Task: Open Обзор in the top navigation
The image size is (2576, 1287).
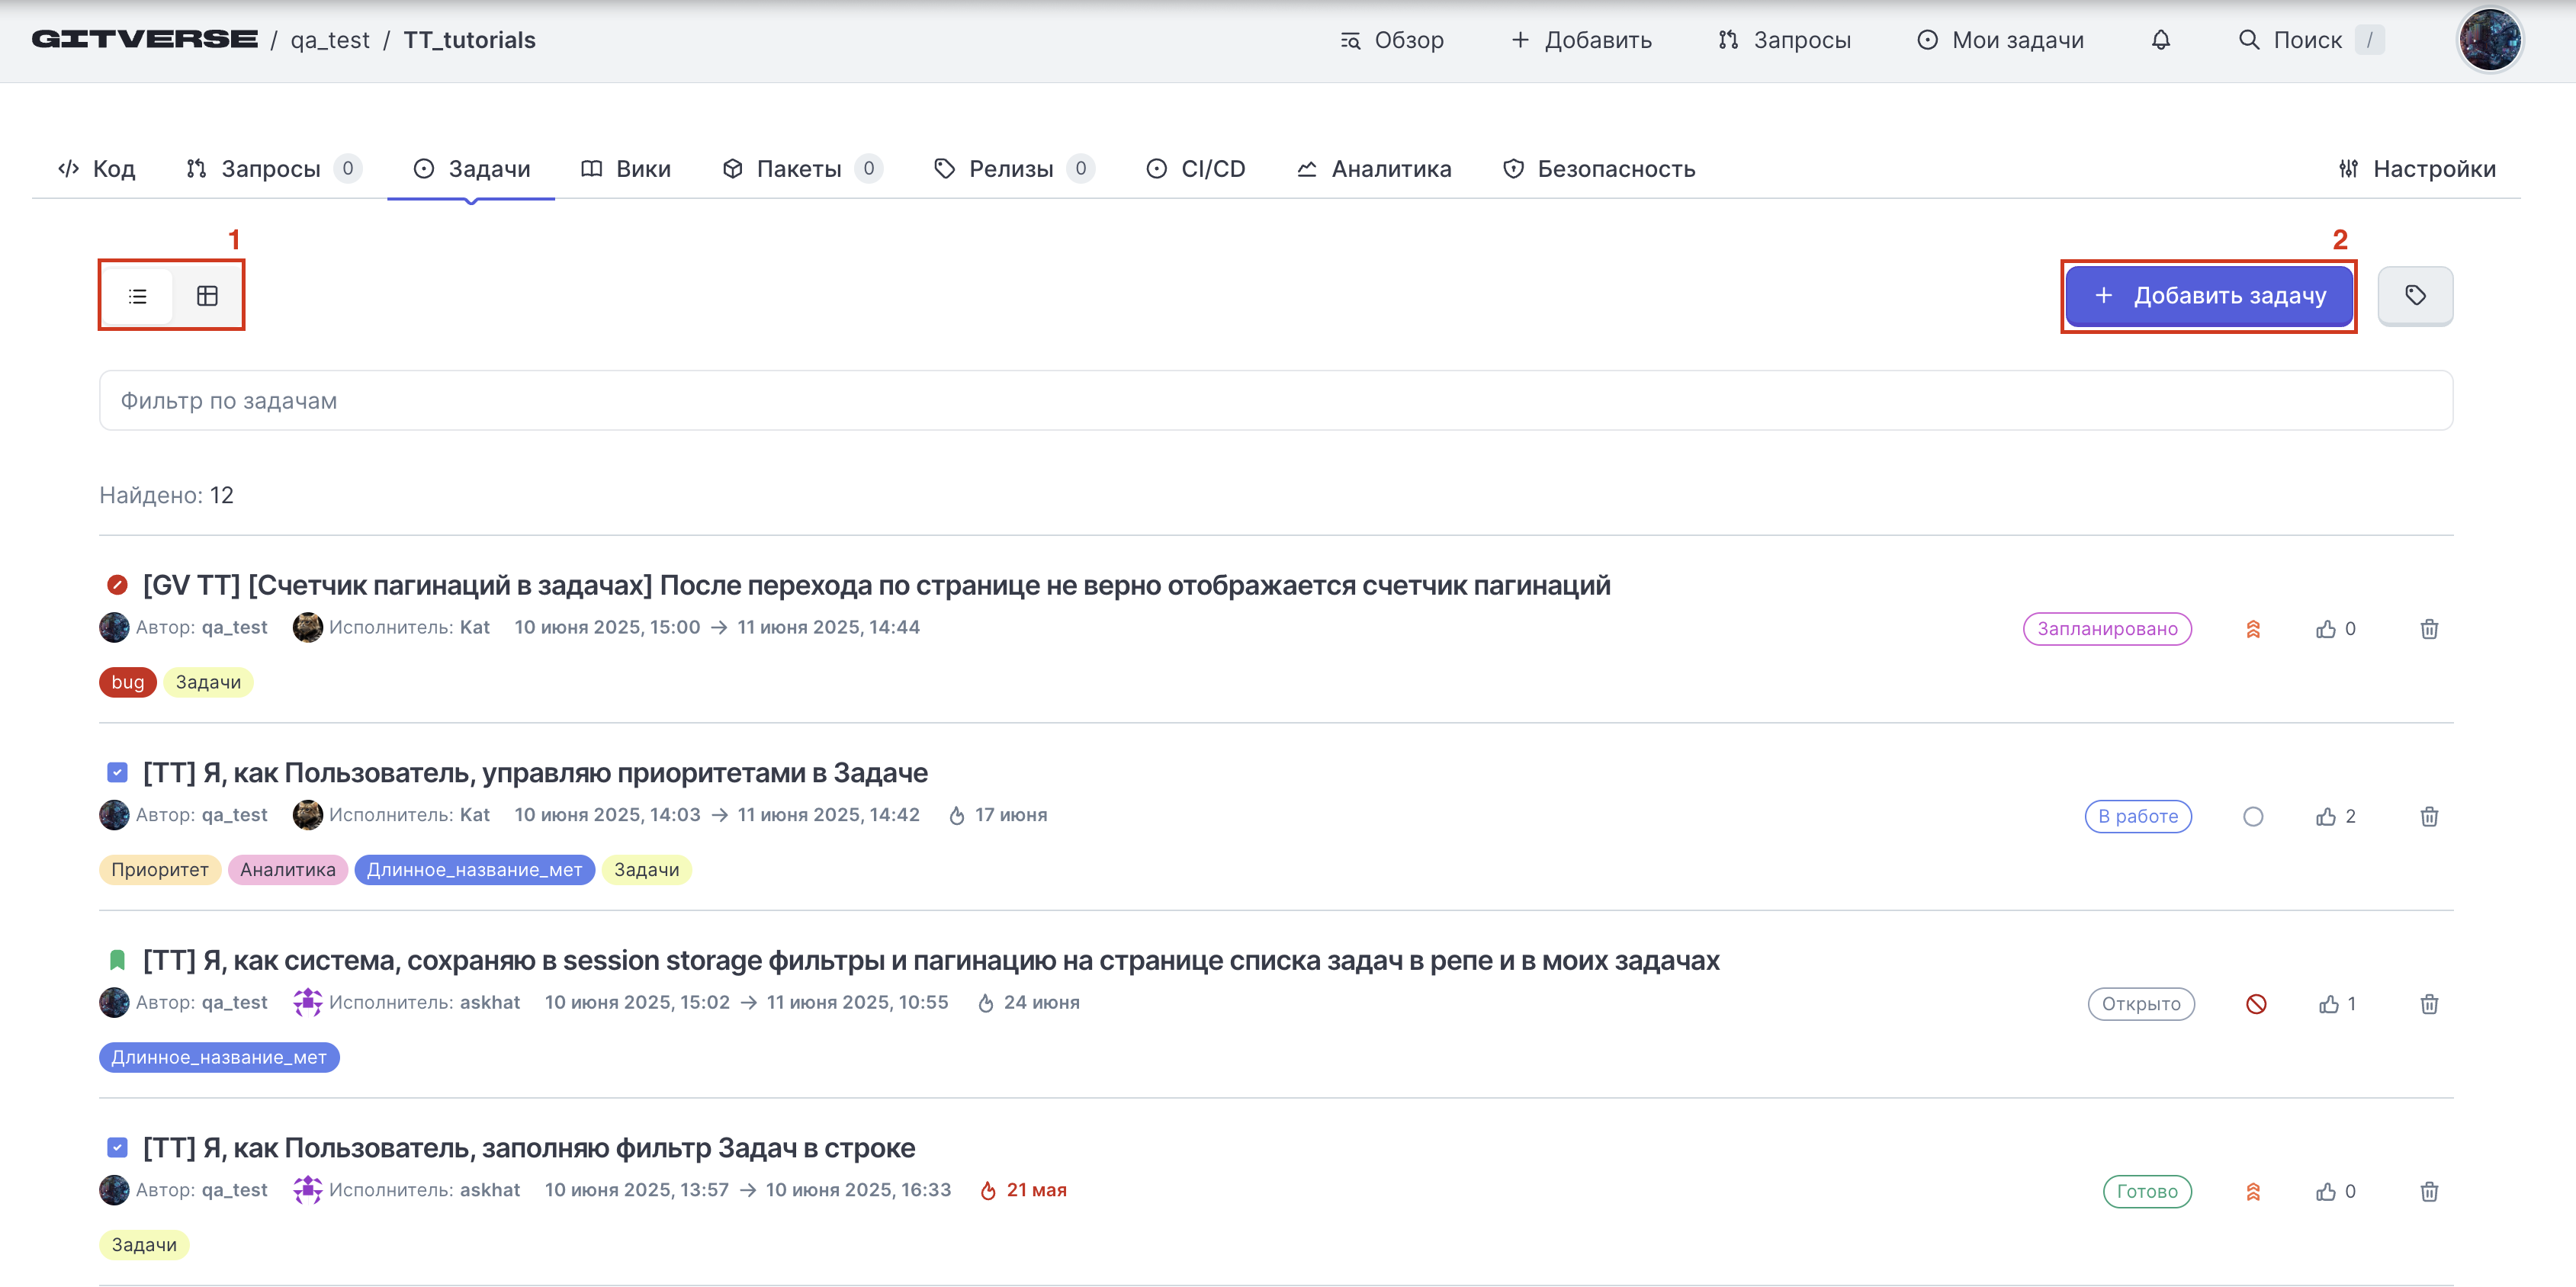Action: coord(1392,40)
